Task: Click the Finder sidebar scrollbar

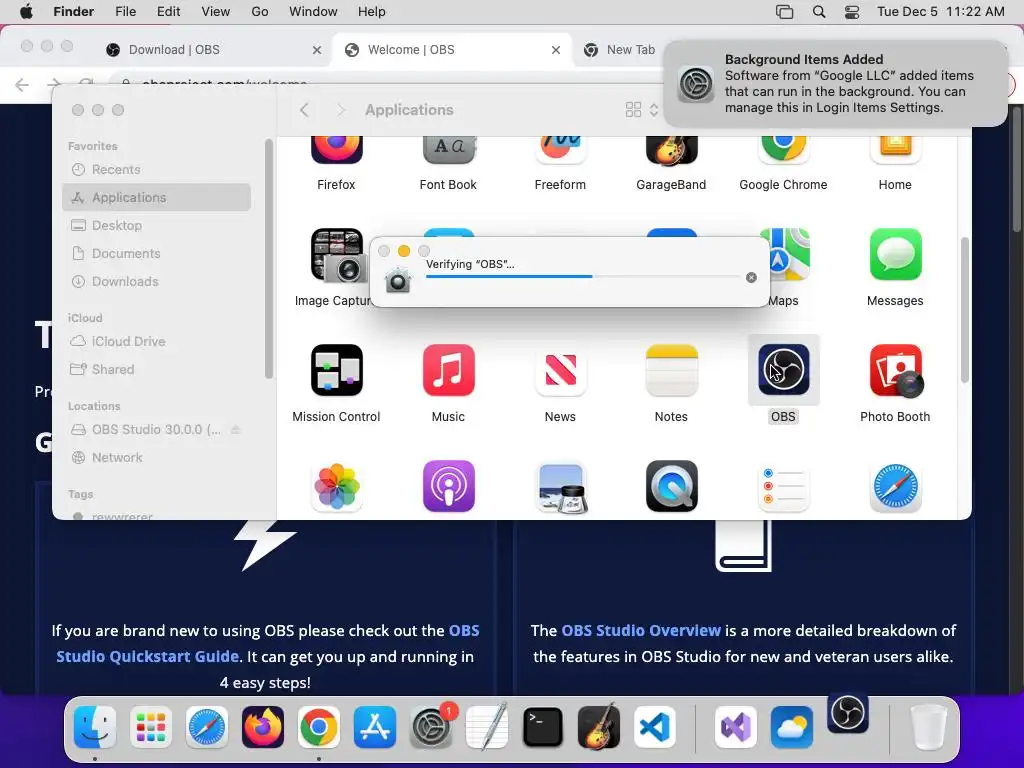Action: pyautogui.click(x=268, y=258)
